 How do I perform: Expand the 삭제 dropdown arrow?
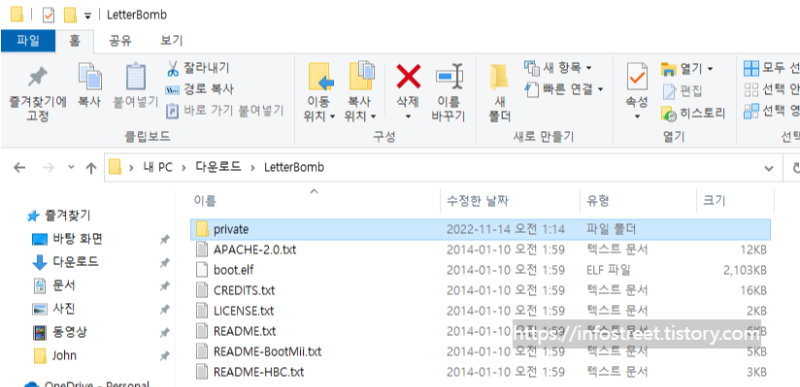click(408, 117)
